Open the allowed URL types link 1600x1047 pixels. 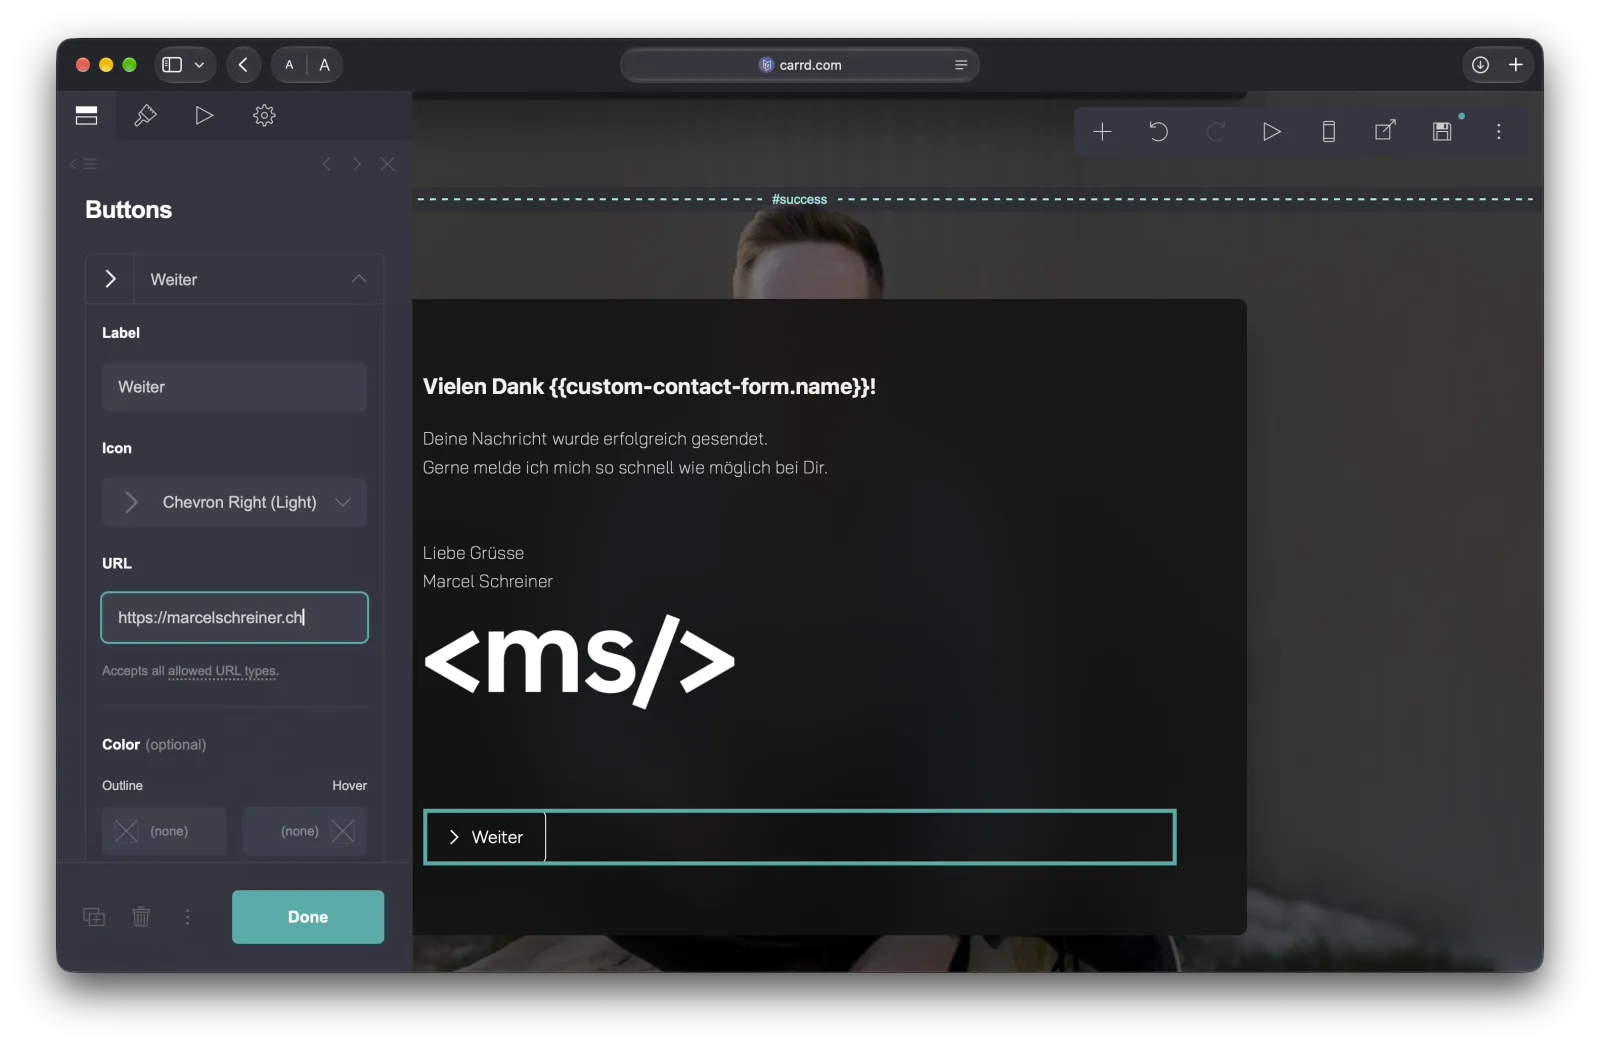point(222,671)
